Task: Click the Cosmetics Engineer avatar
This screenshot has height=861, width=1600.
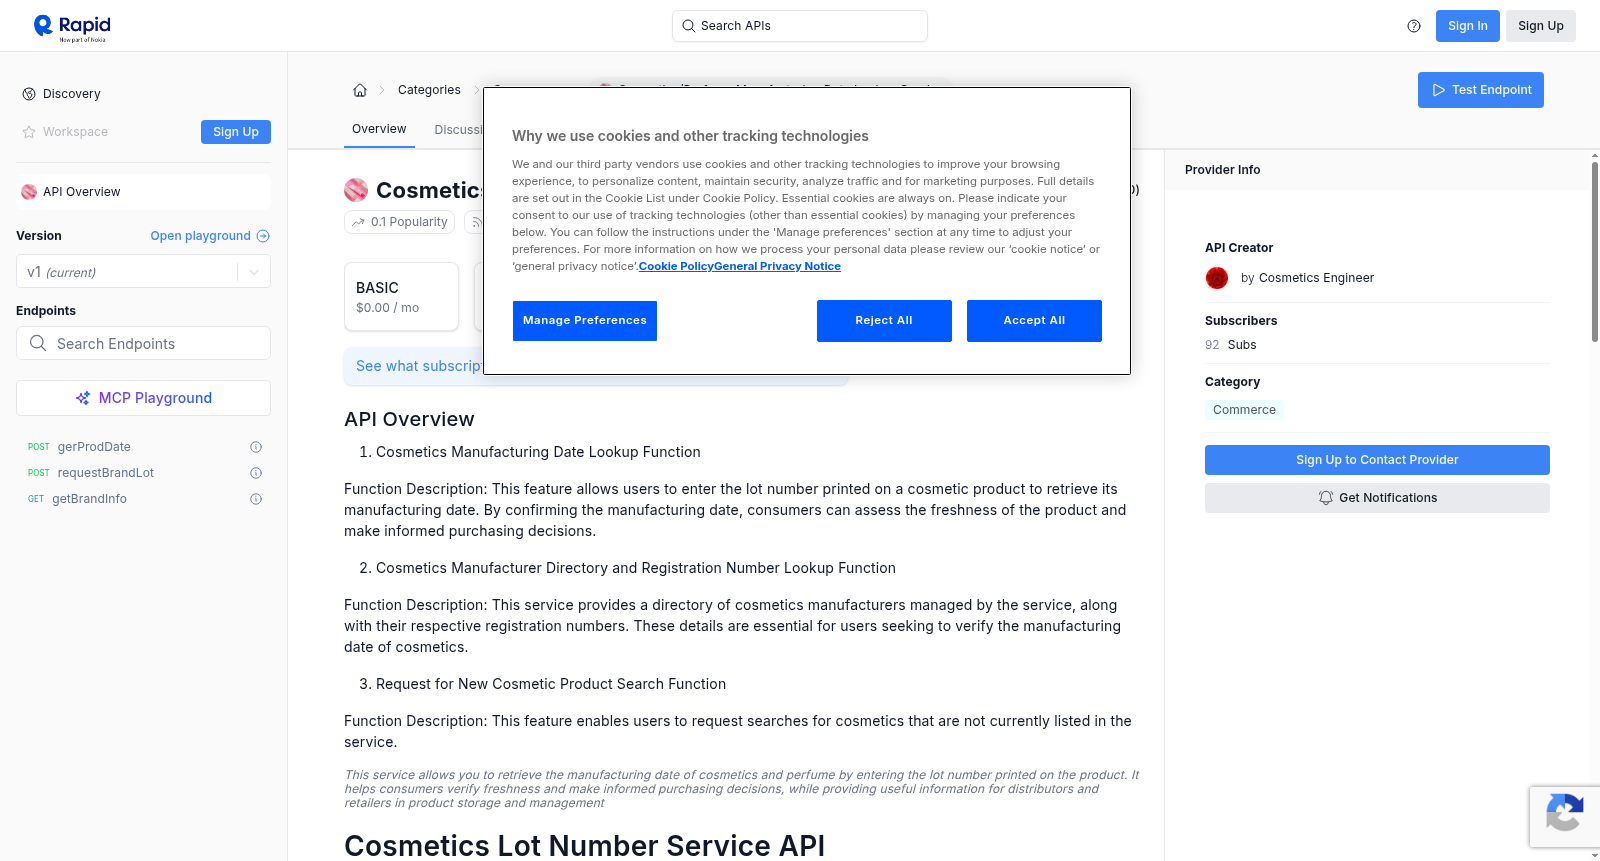Action: tap(1217, 278)
